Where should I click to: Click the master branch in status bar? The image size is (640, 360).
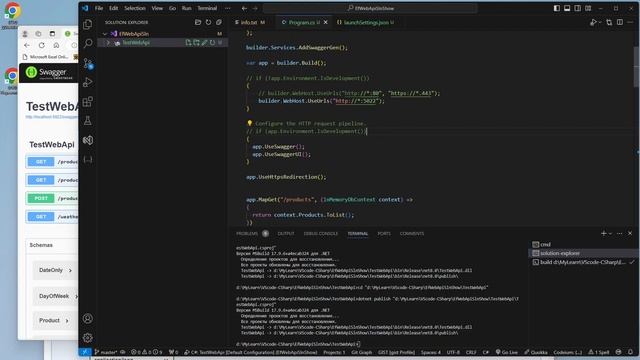(x=106, y=352)
